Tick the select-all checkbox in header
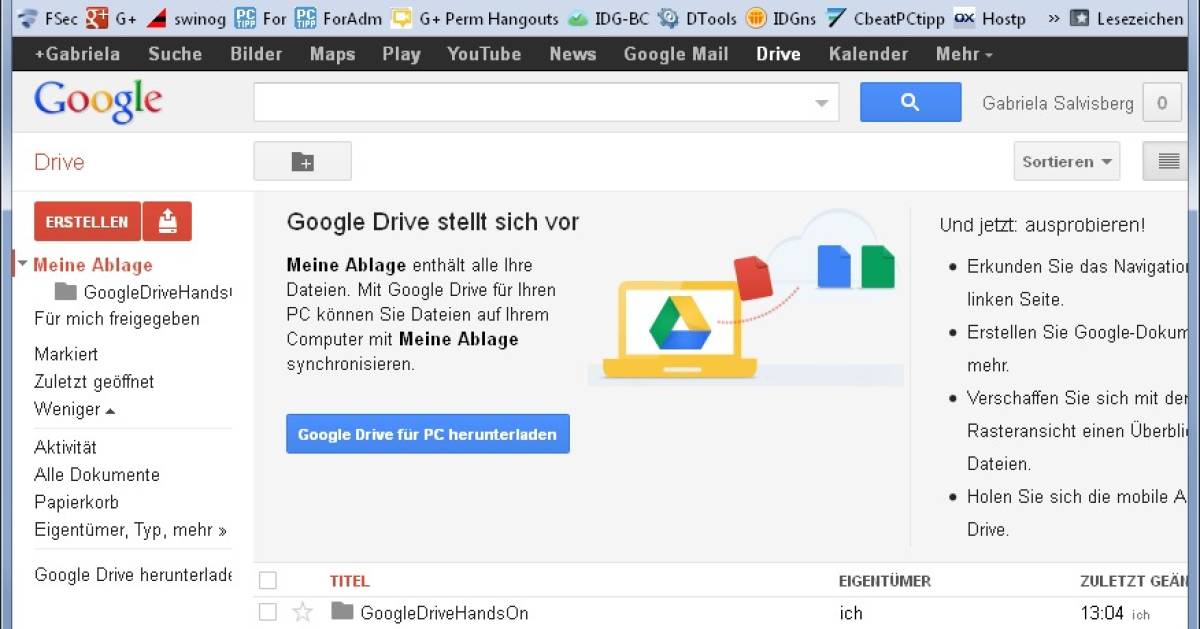The image size is (1200, 629). 267,580
